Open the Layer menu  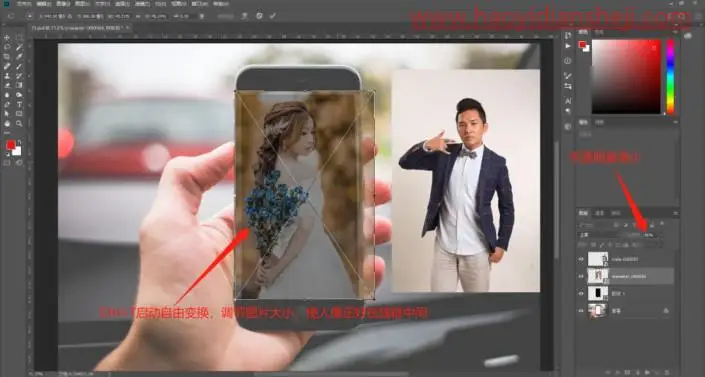pos(82,4)
